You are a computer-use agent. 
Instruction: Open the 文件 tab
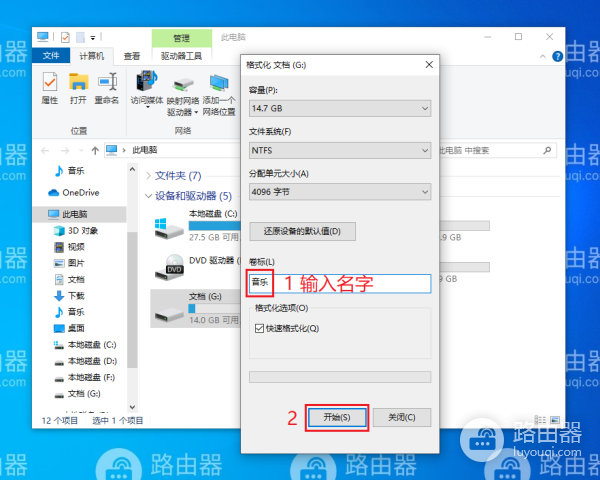click(x=51, y=56)
